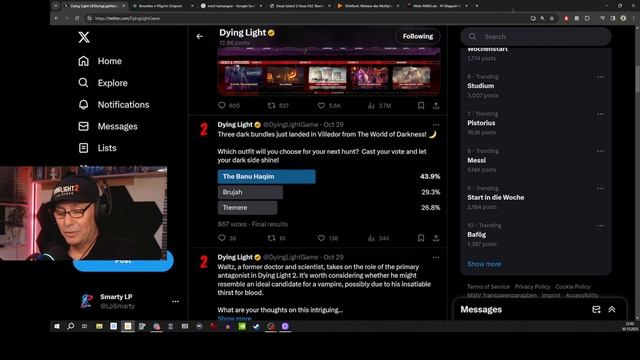Bookmark the top post with image banner
The width and height of the screenshot is (640, 360).
pos(421,105)
